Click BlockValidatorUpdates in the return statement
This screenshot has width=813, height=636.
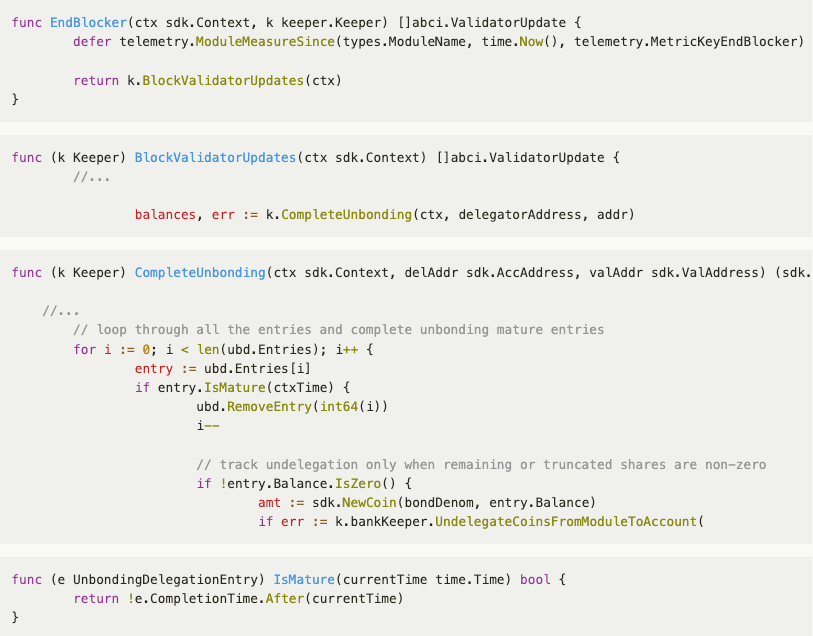[x=223, y=81]
